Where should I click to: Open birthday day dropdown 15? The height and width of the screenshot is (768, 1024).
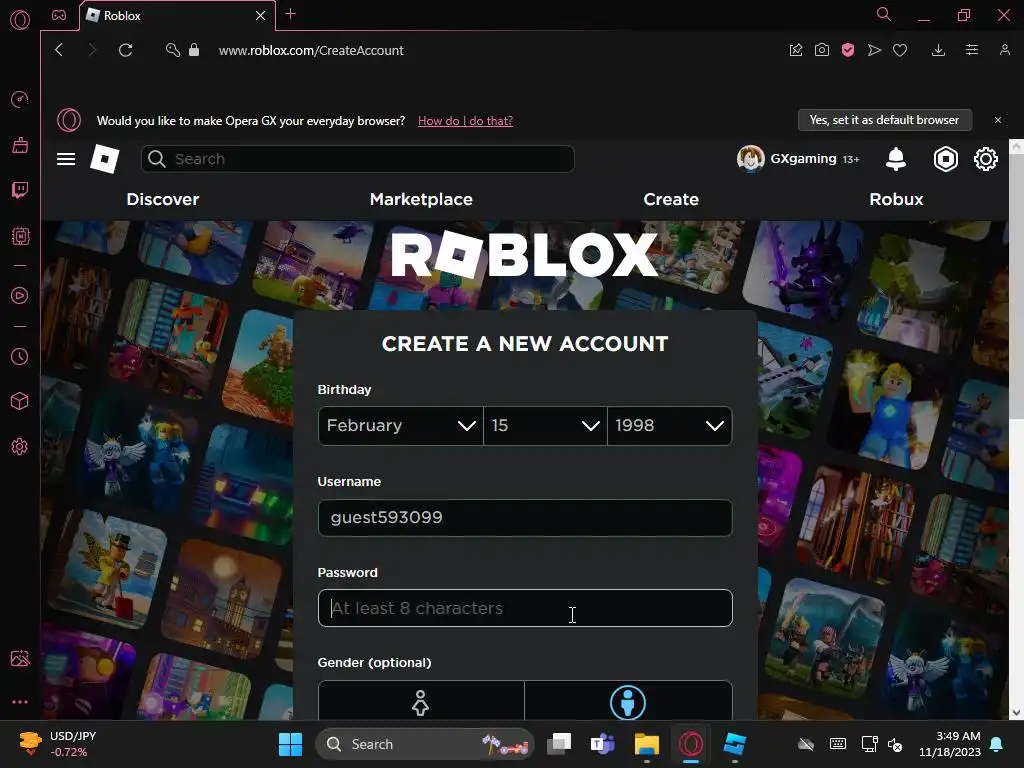click(x=545, y=426)
